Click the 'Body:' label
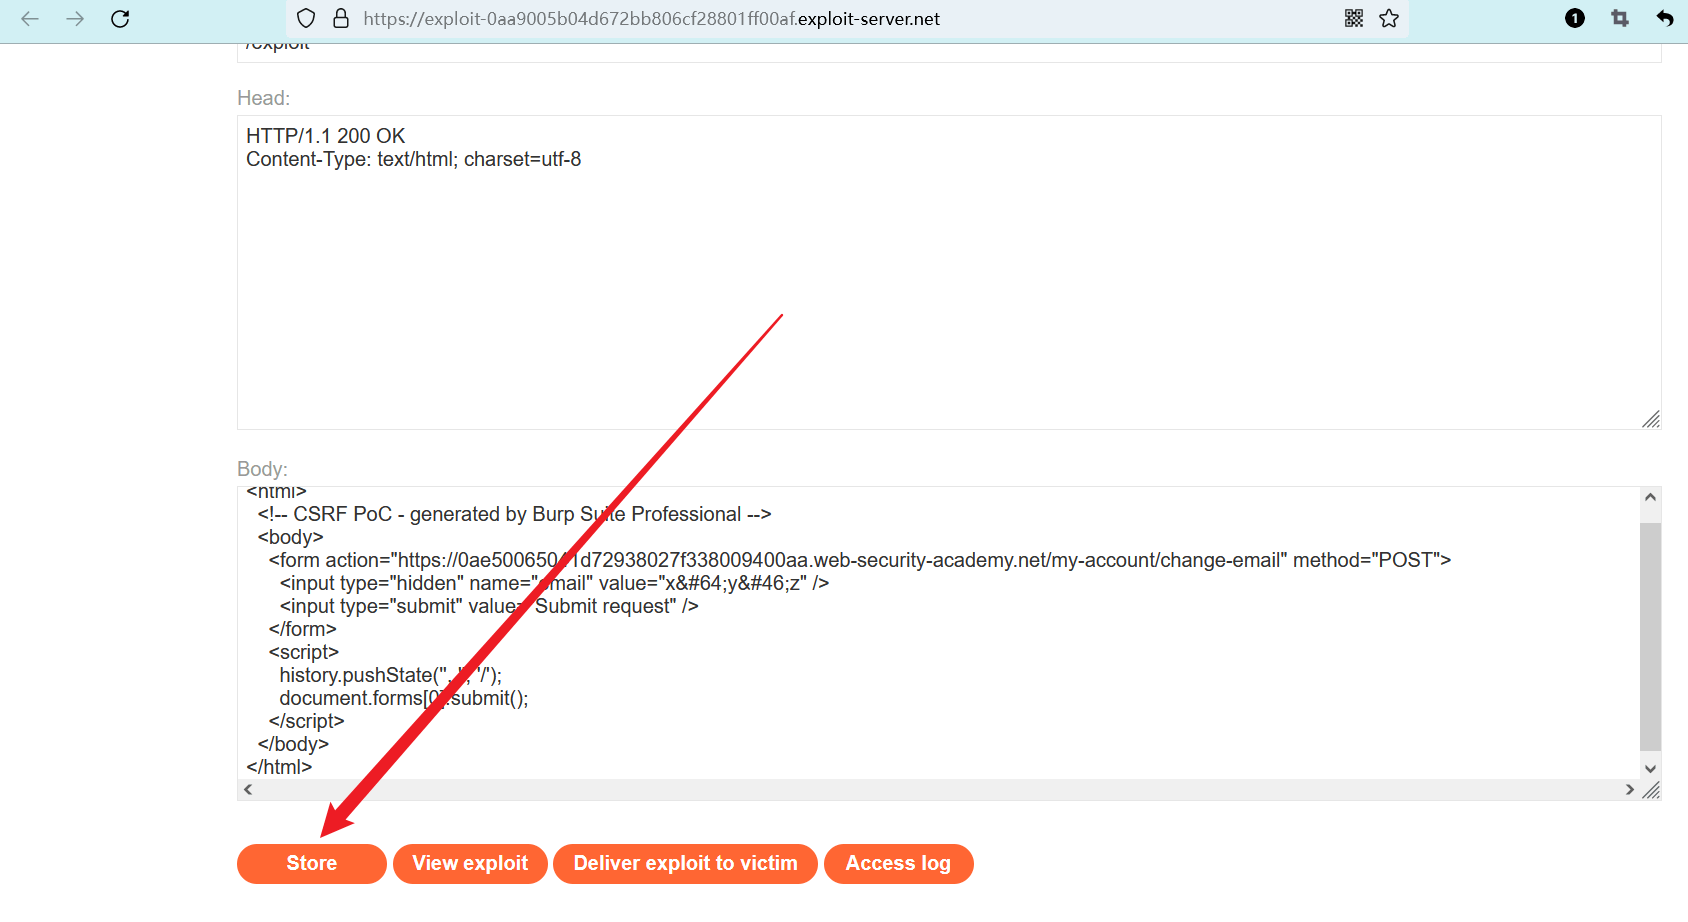 pos(262,469)
